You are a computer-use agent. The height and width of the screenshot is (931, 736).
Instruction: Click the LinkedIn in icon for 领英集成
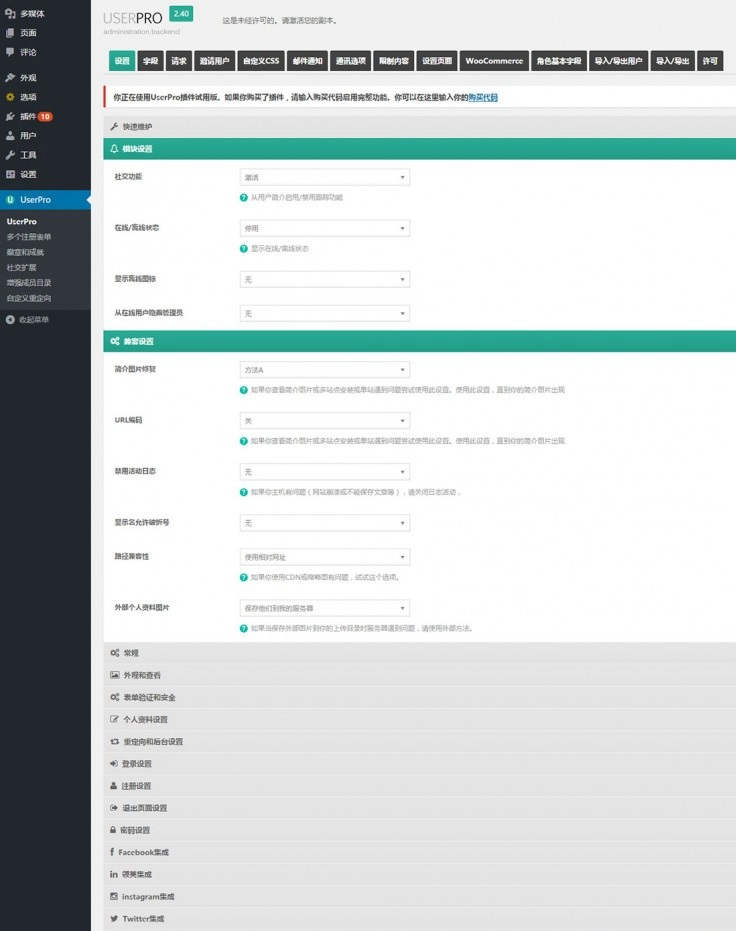tap(113, 874)
